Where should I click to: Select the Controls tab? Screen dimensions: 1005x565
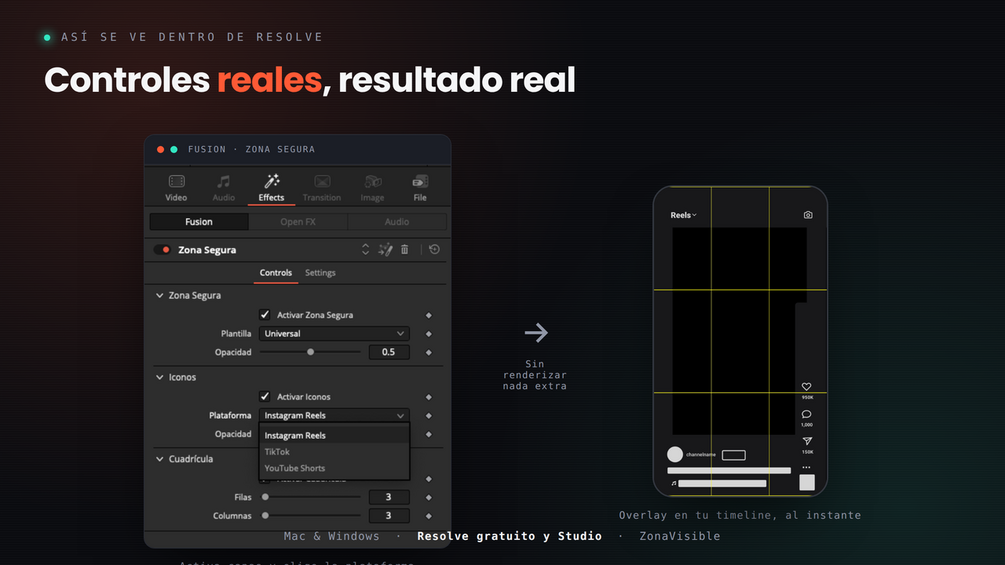click(x=276, y=273)
